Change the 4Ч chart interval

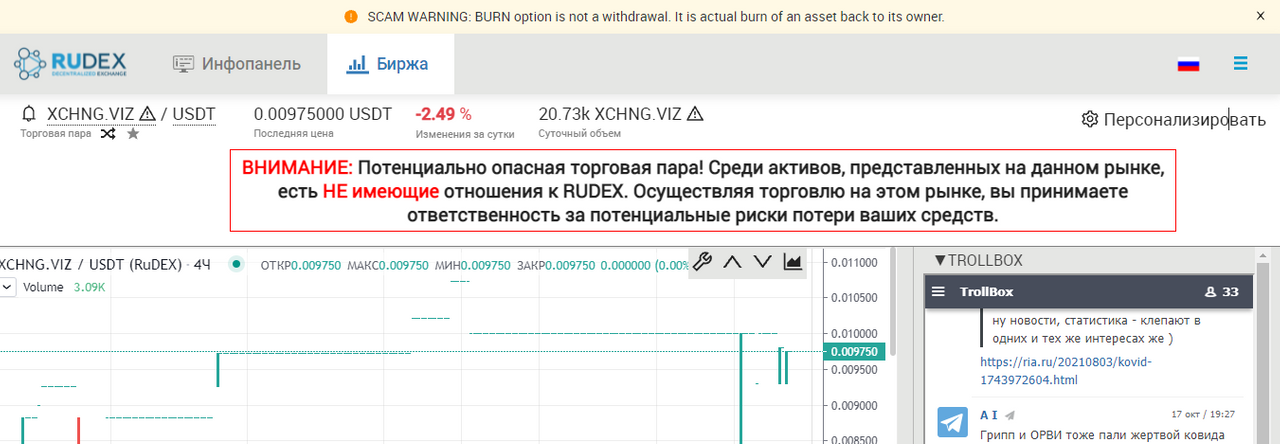pyautogui.click(x=202, y=265)
